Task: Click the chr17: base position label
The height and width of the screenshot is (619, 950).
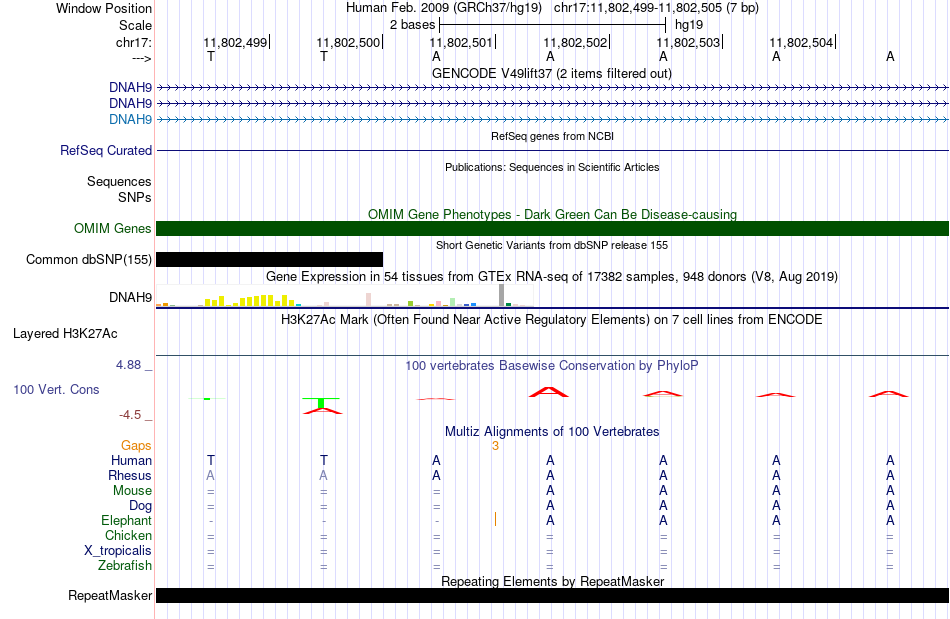Action: [134, 42]
